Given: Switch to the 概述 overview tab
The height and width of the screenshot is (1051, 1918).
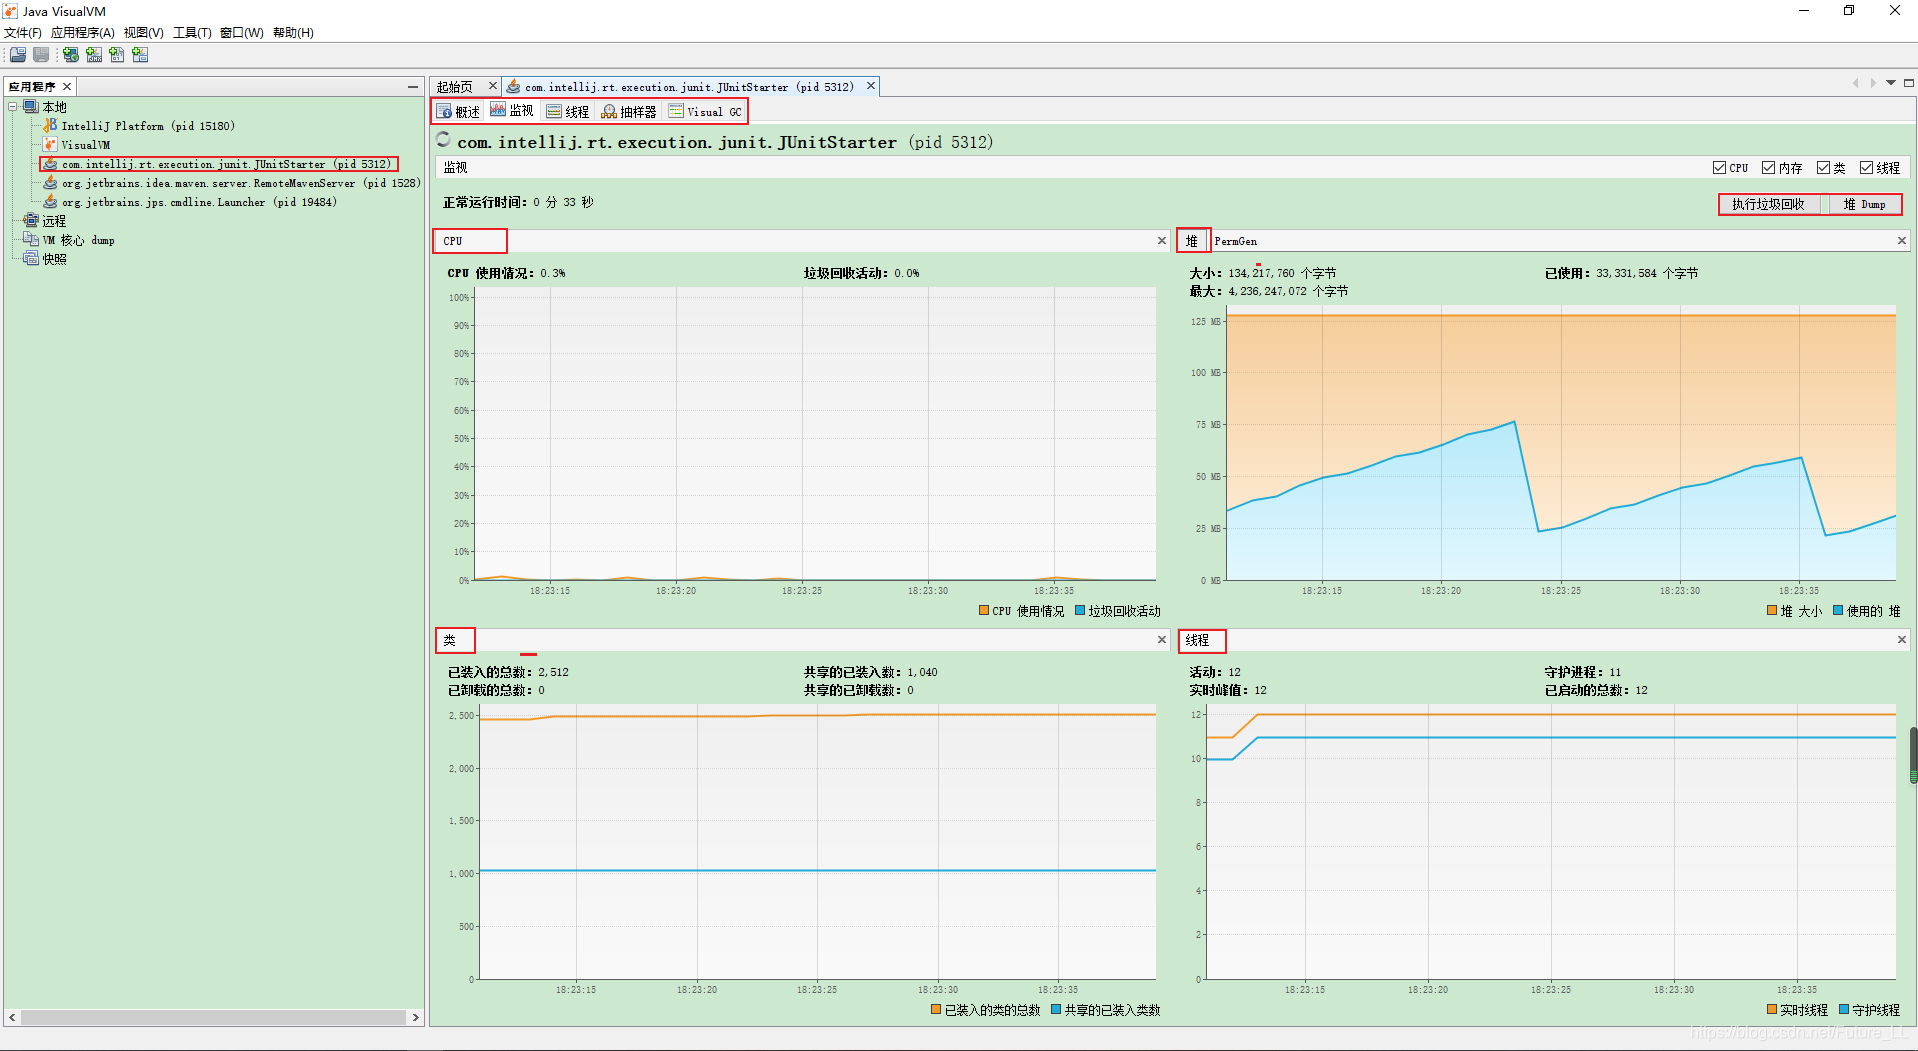Looking at the screenshot, I should 459,112.
